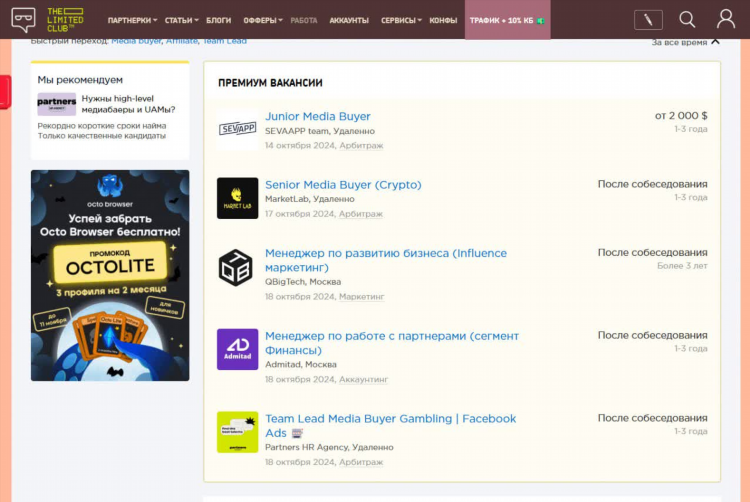Open Менеджер по развитию бизнеса vacancy
Image resolution: width=750 pixels, height=502 pixels.
click(x=386, y=260)
